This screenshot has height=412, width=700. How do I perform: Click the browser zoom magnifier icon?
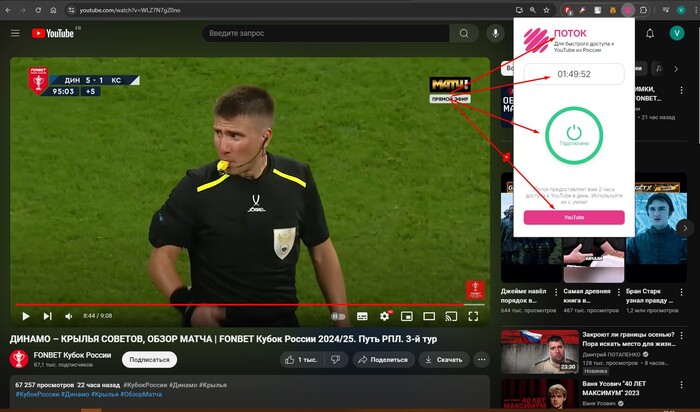[533, 10]
